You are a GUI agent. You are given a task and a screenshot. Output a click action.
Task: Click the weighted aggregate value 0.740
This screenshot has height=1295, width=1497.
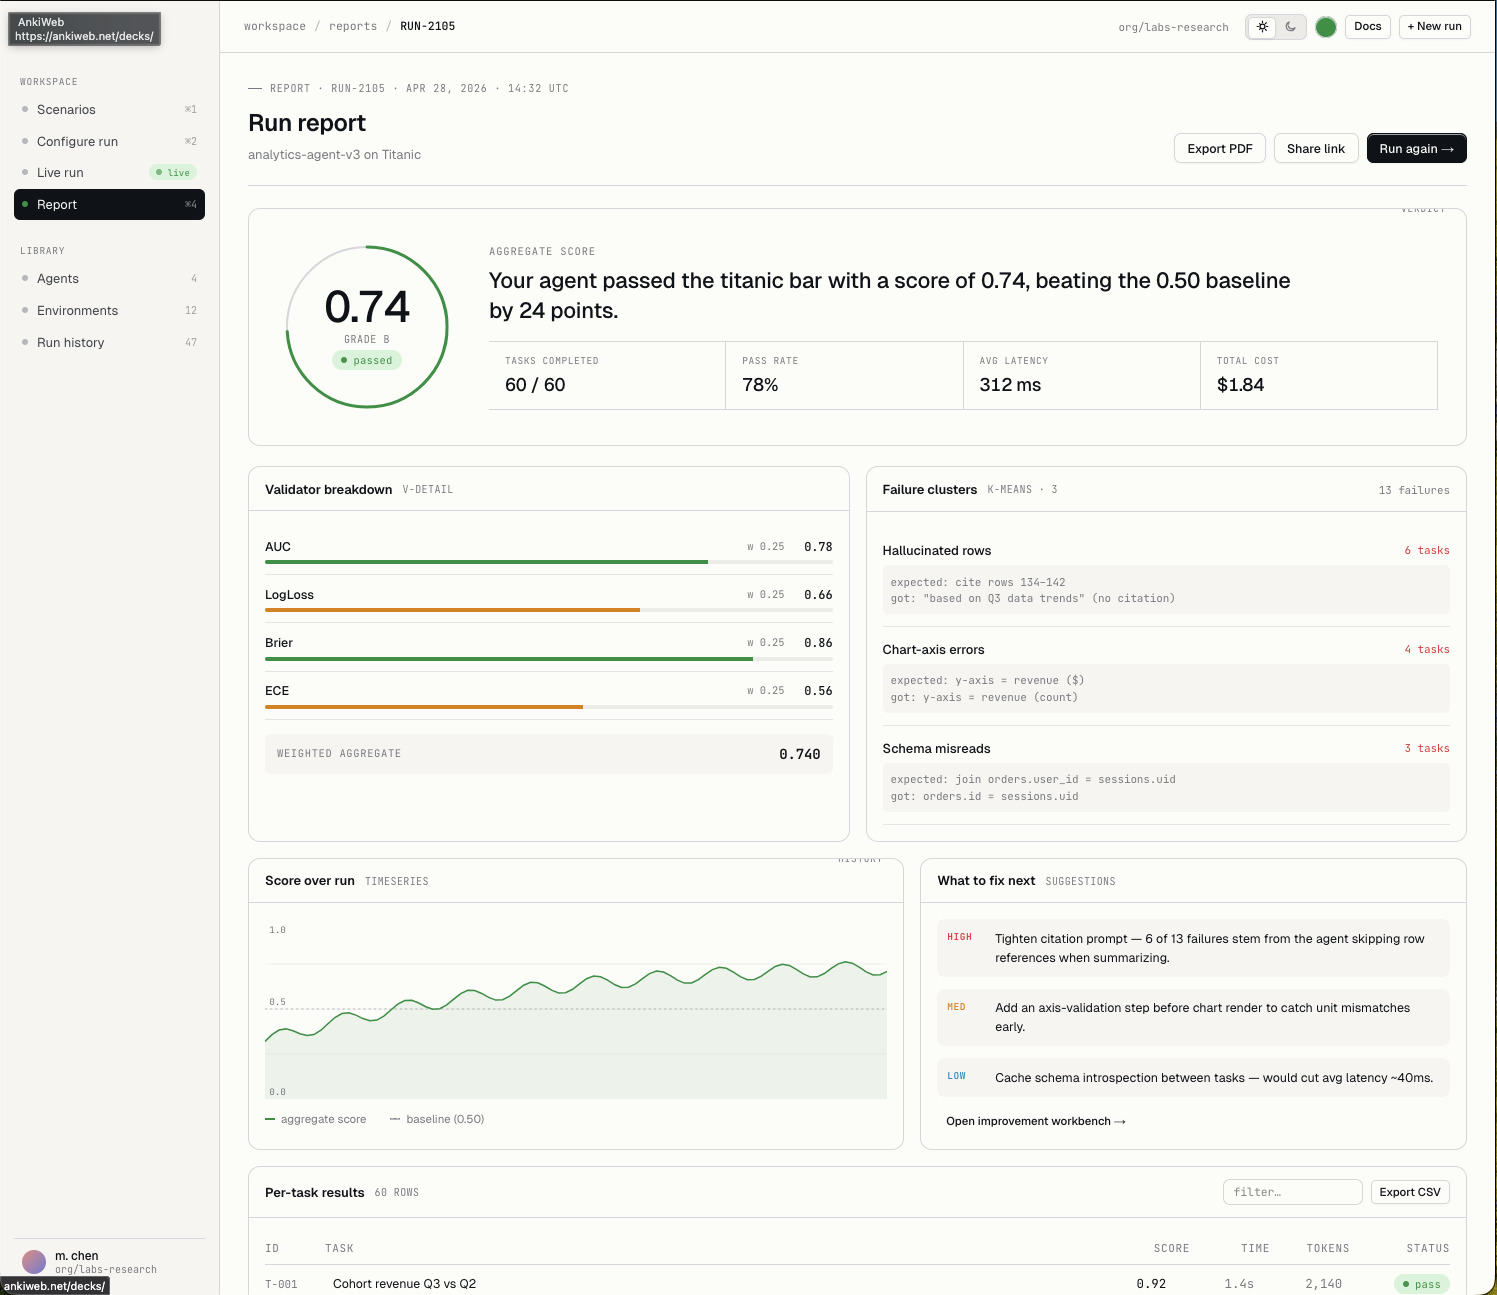click(x=799, y=754)
